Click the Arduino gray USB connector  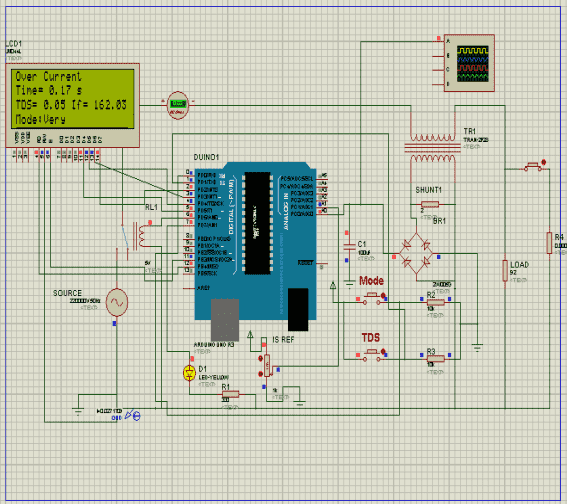(225, 320)
